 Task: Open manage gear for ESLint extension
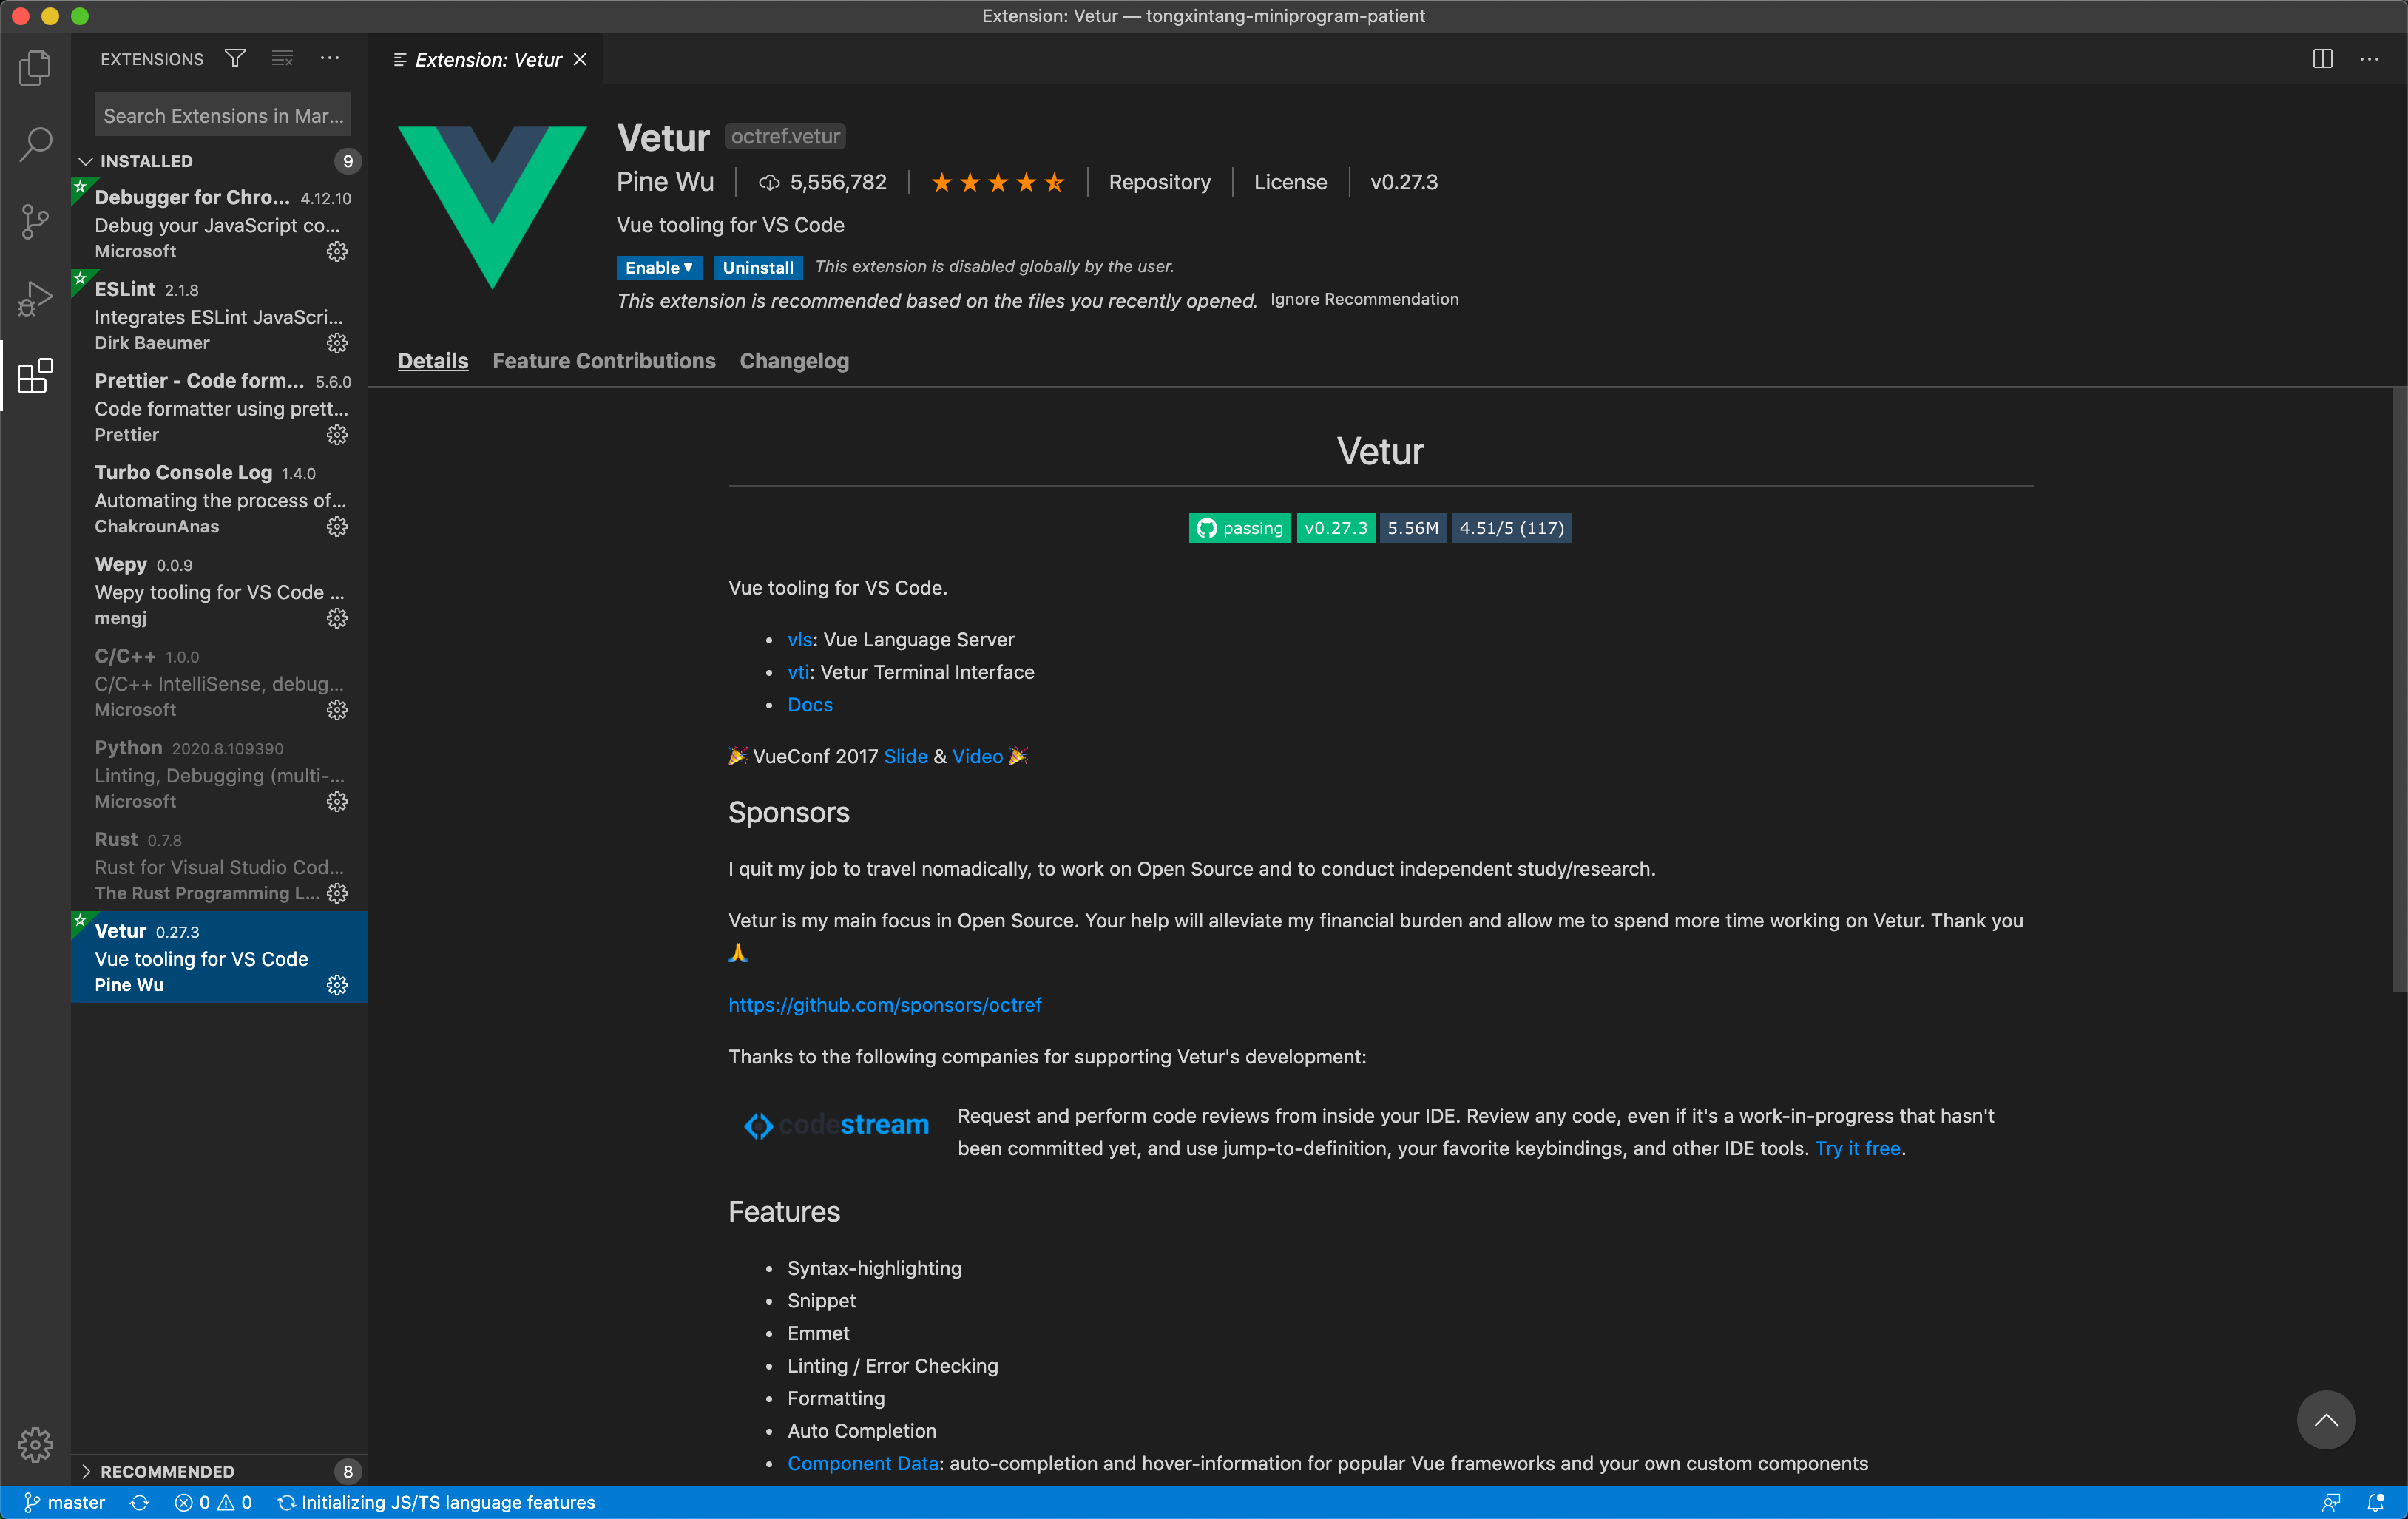337,343
